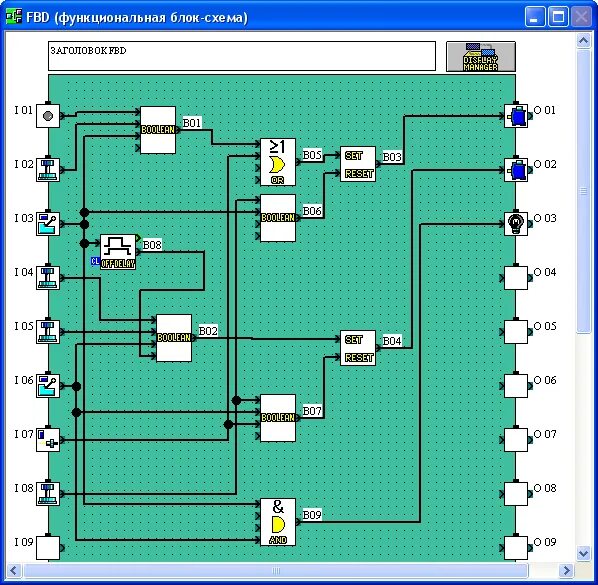Select AND gate block B09
The image size is (598, 585).
click(278, 522)
